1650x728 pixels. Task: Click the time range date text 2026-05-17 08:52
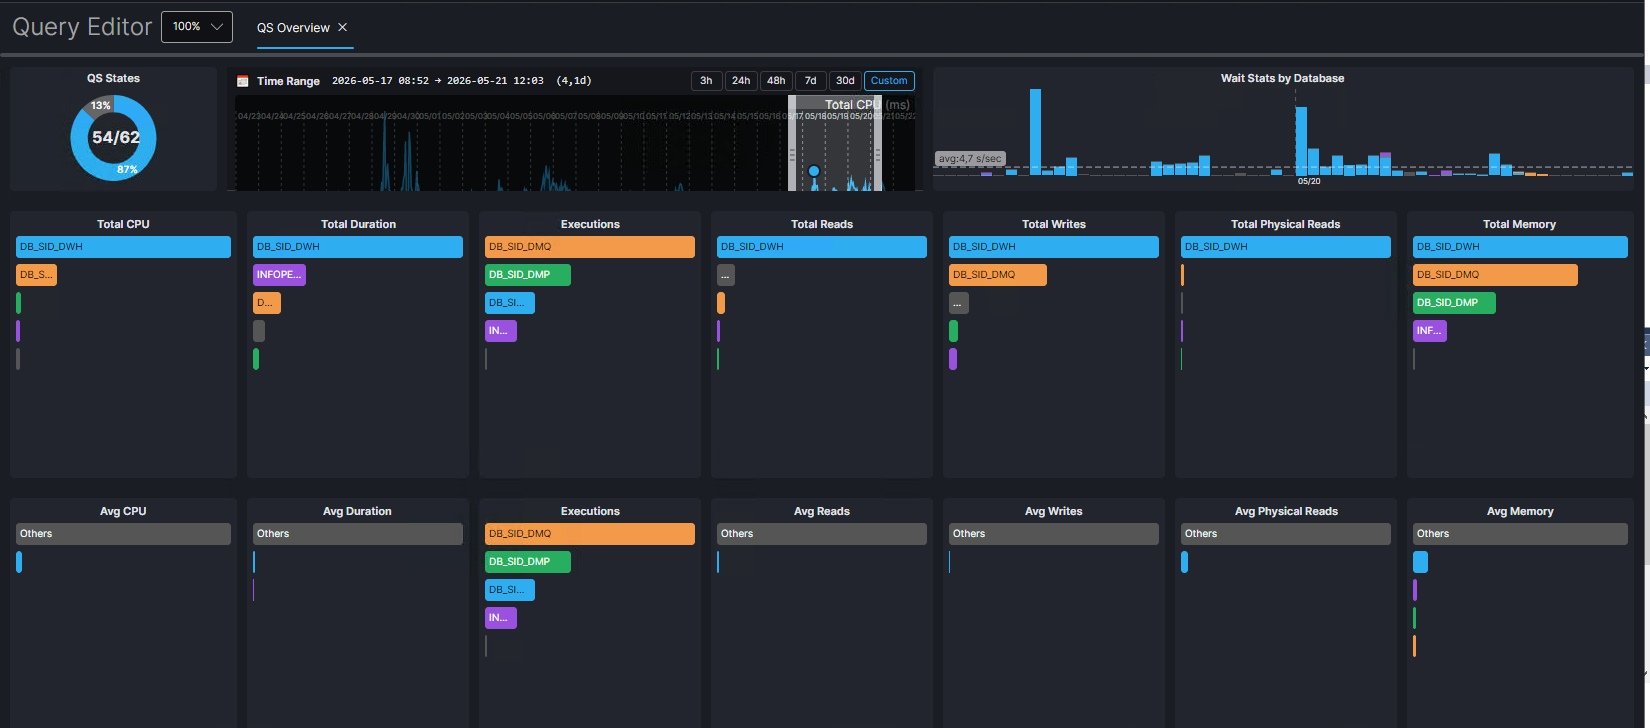pos(380,81)
